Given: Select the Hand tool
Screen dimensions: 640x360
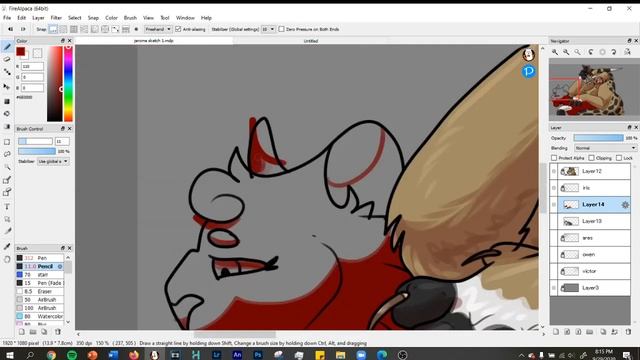Looking at the screenshot, I should [x=7, y=259].
